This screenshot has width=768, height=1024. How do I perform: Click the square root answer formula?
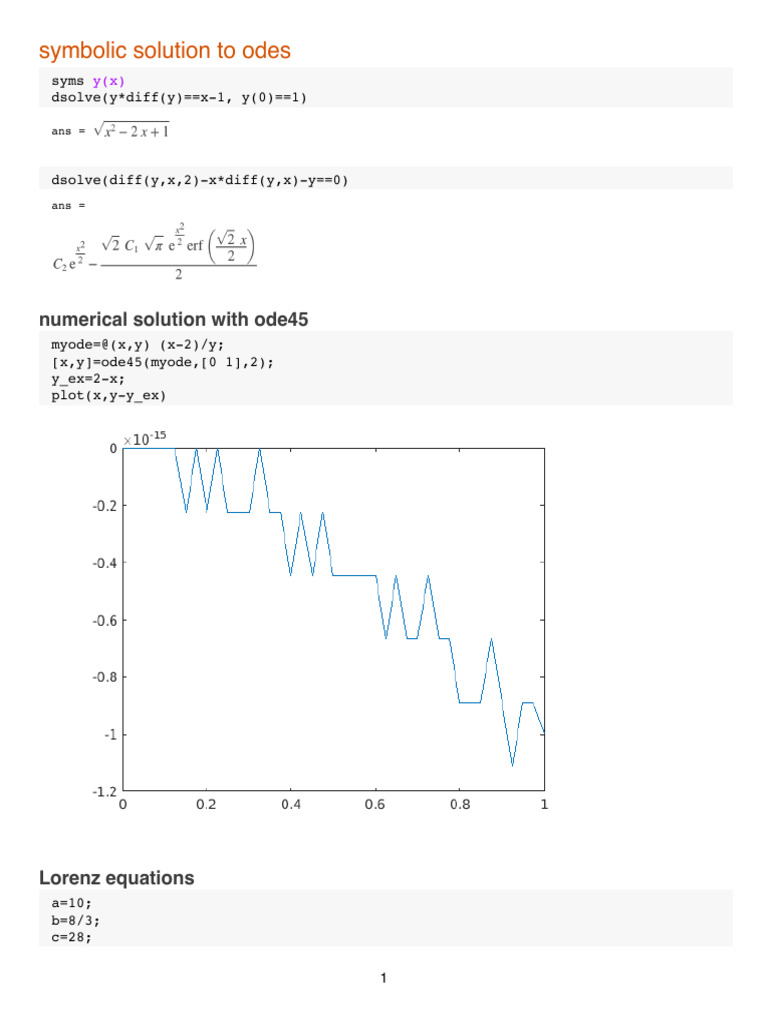(x=138, y=130)
